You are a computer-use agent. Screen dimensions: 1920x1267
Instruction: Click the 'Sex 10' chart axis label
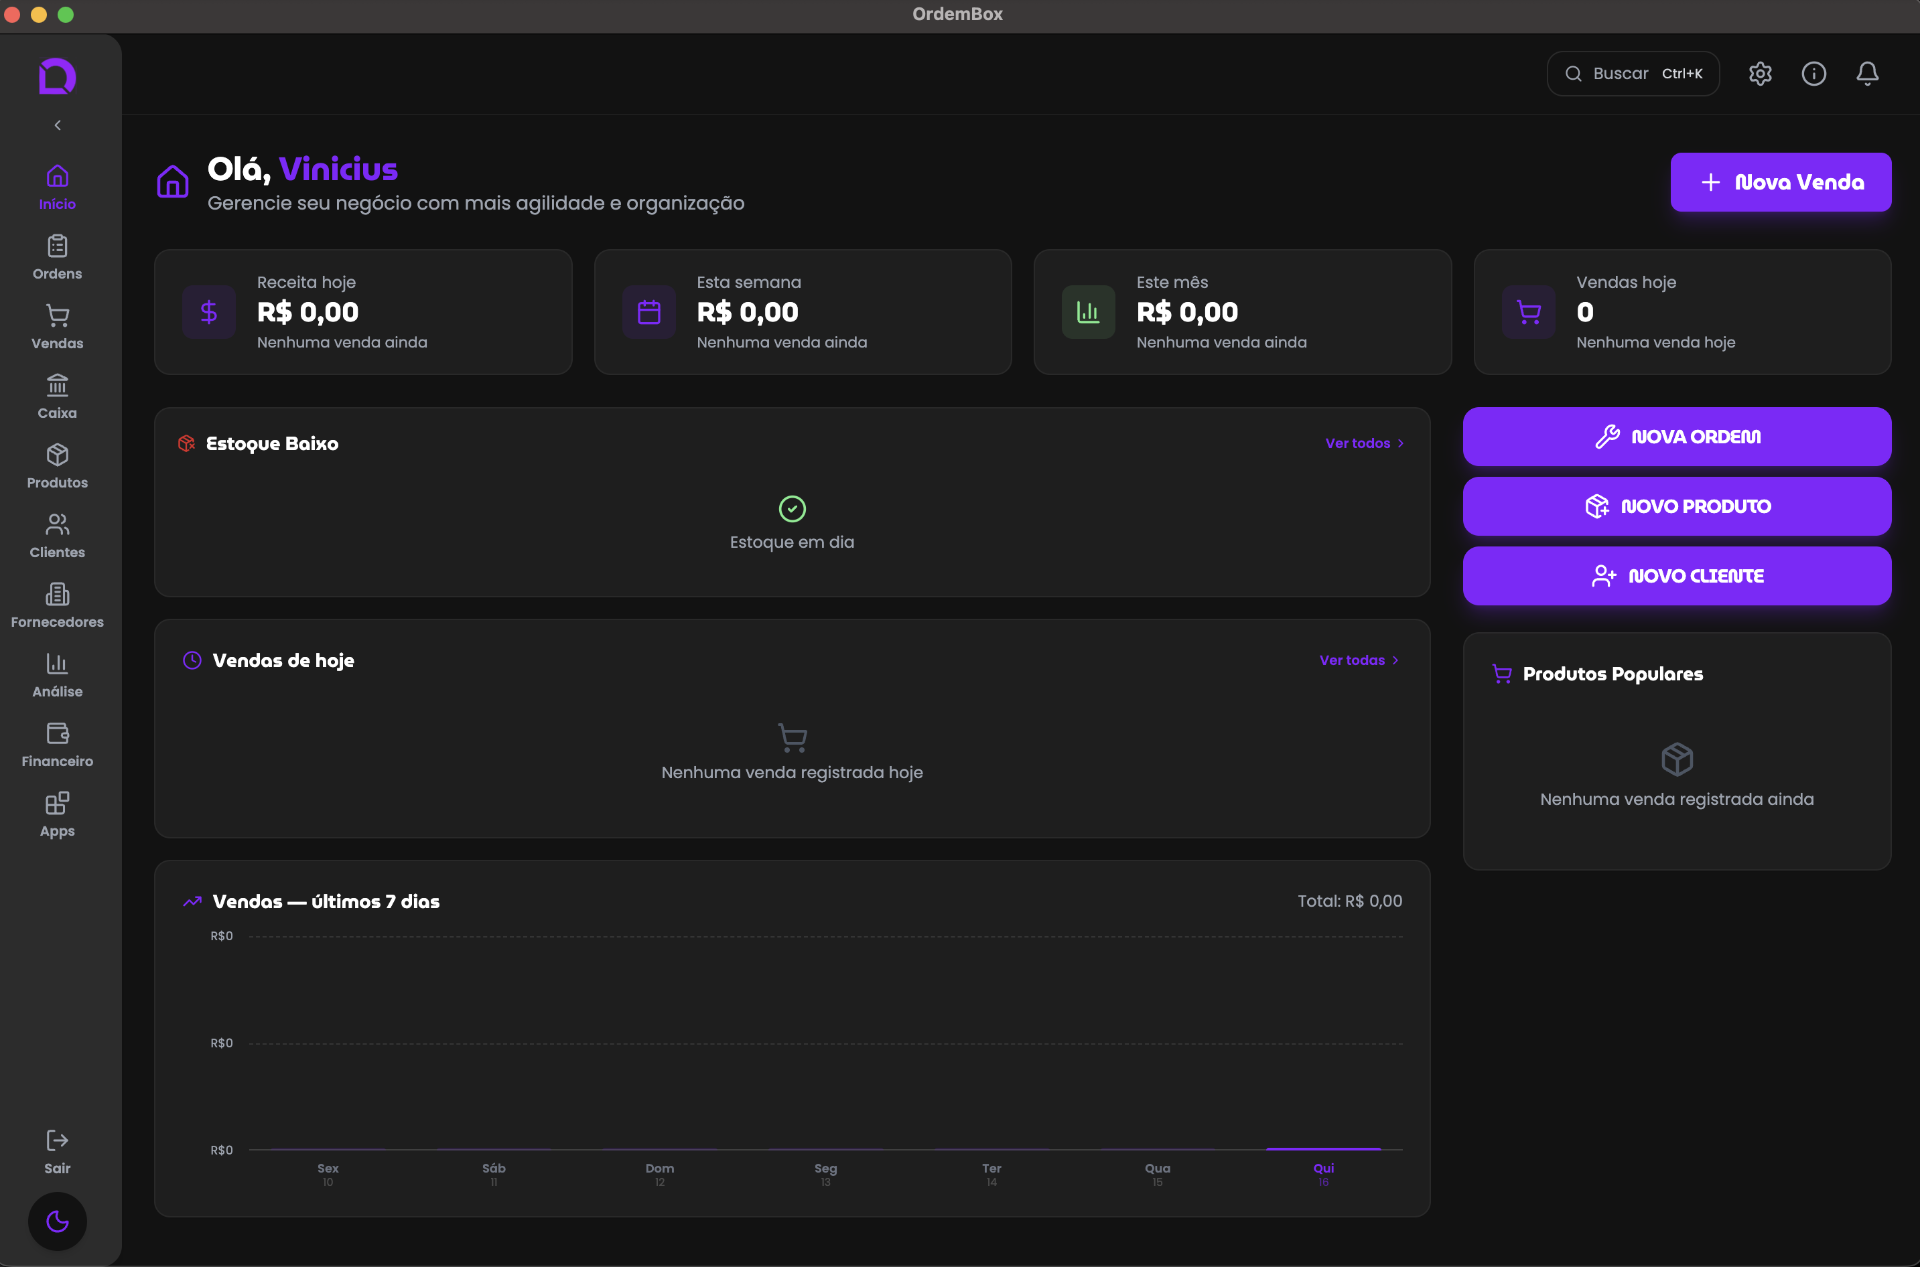[328, 1175]
